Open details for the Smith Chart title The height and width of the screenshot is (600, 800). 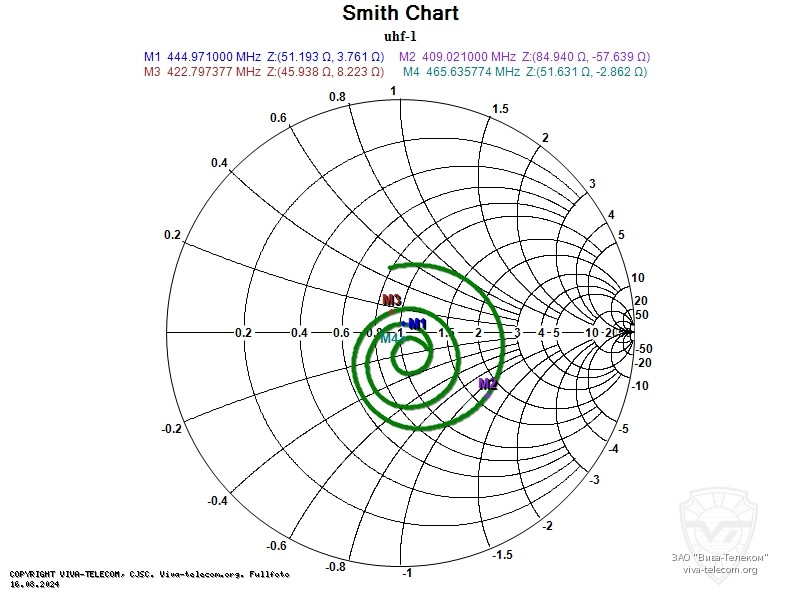coord(400,13)
